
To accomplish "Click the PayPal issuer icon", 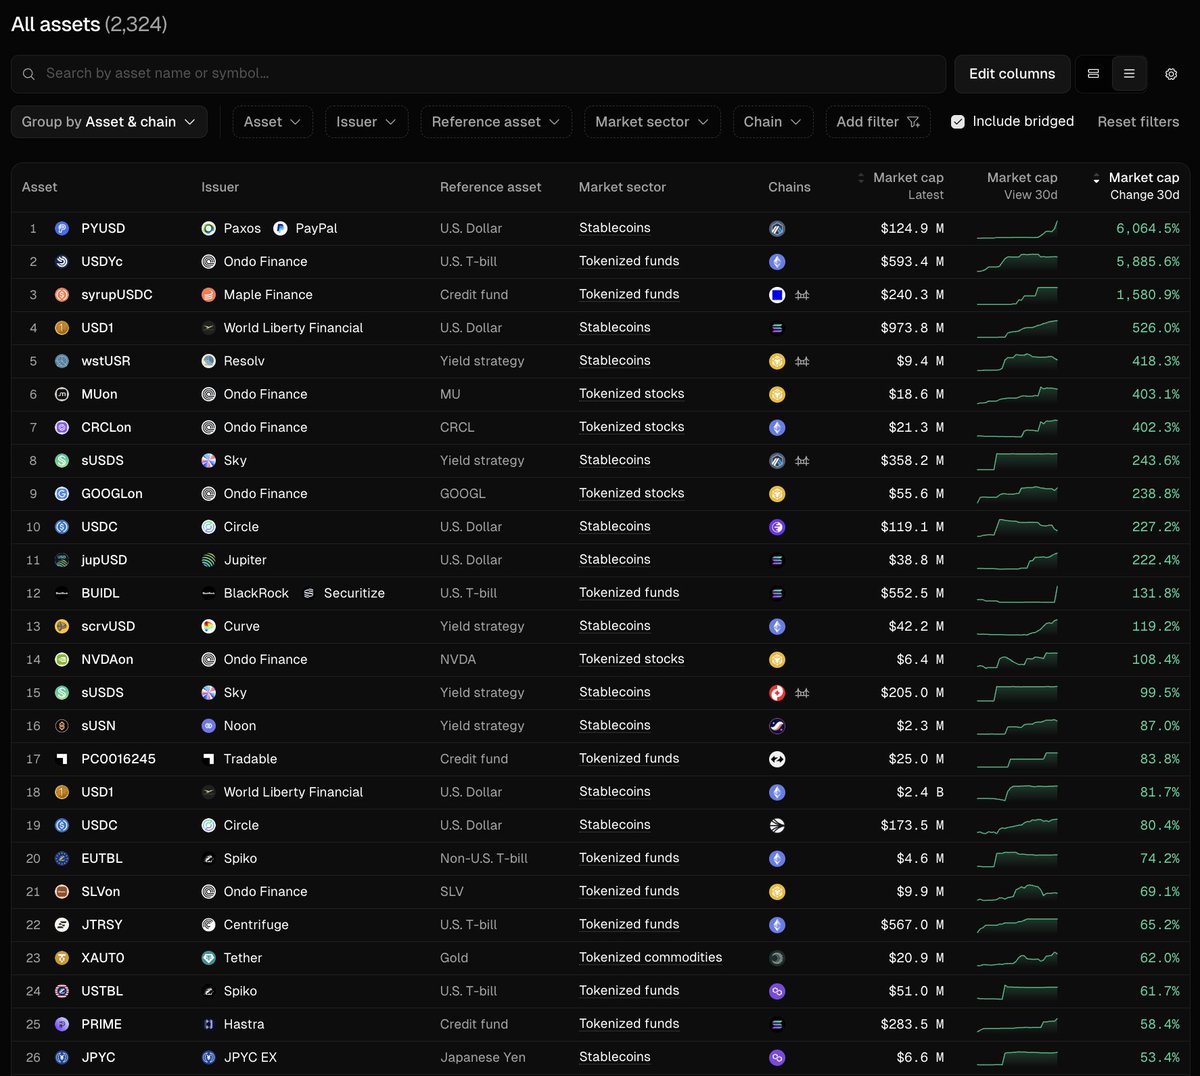I will pyautogui.click(x=281, y=229).
